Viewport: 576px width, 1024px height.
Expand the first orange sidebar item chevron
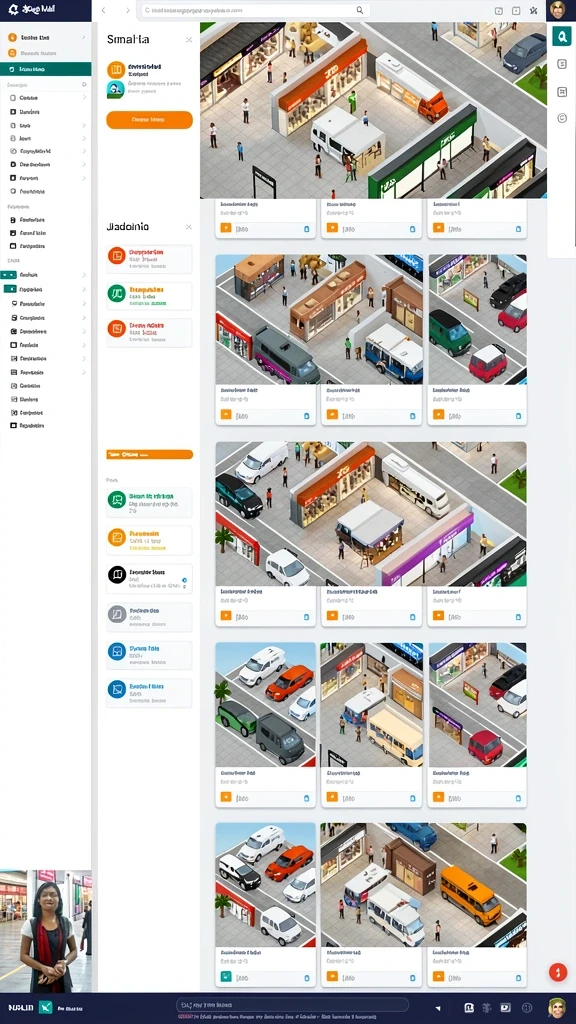(84, 37)
